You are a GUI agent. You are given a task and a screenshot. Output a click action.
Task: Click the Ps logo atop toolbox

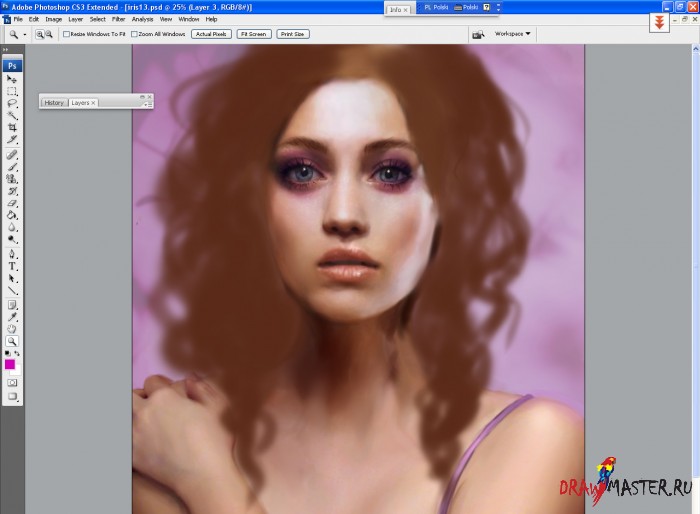tap(12, 66)
